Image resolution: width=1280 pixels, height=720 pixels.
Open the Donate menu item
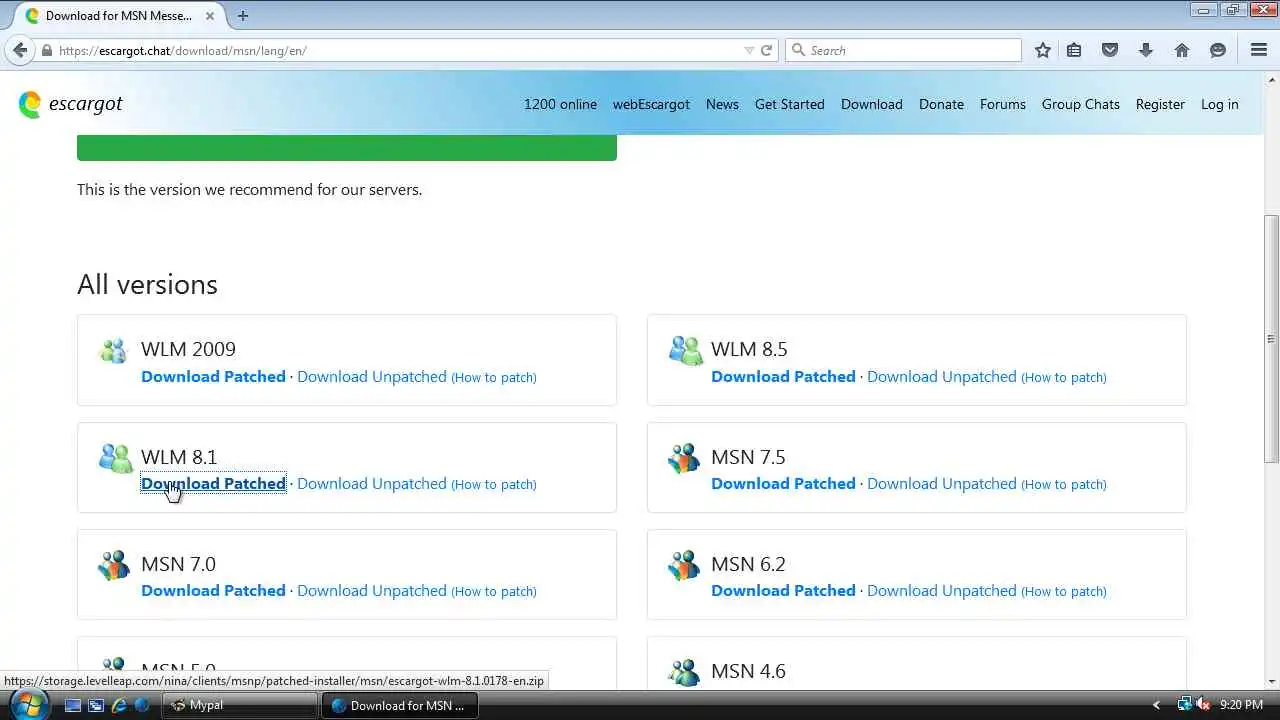point(941,104)
